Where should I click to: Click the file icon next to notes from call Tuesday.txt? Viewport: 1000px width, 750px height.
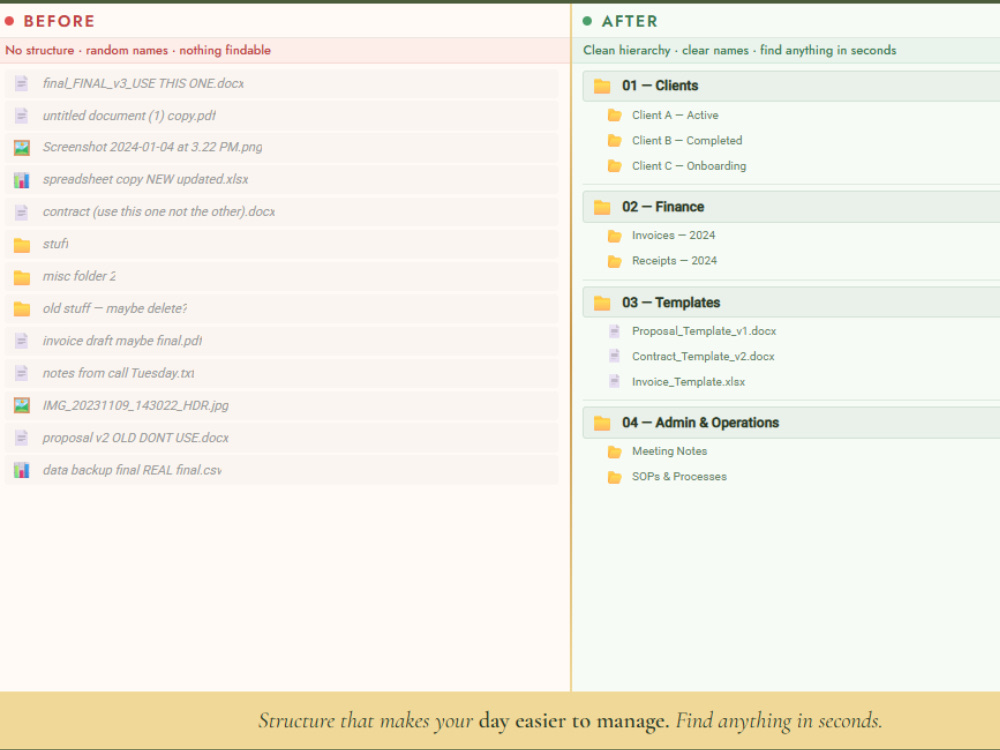pos(21,374)
